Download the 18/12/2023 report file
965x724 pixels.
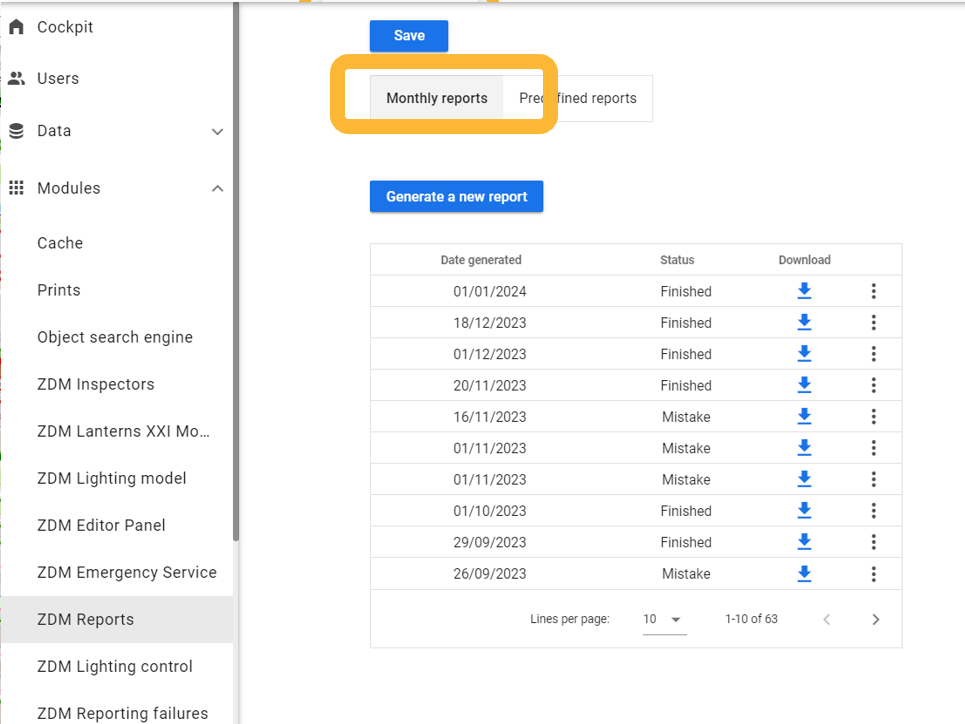point(804,323)
